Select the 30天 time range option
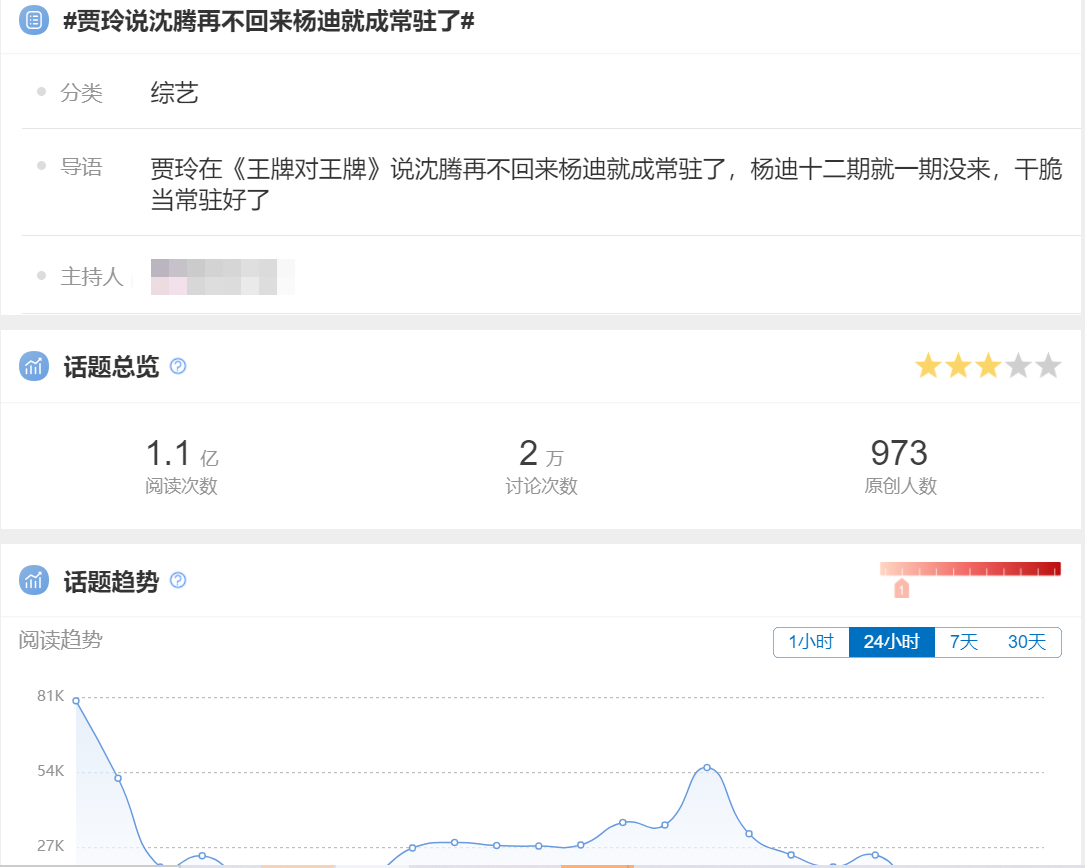The width and height of the screenshot is (1085, 868). [x=1026, y=643]
